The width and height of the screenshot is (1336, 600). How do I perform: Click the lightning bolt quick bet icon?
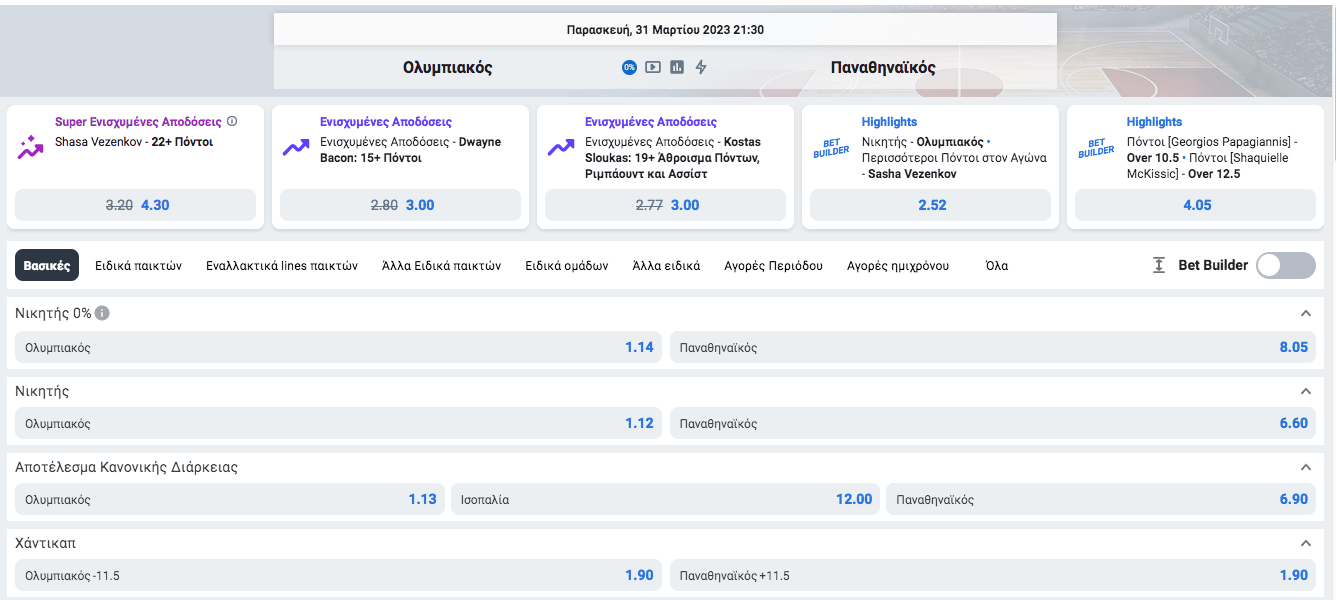point(701,67)
